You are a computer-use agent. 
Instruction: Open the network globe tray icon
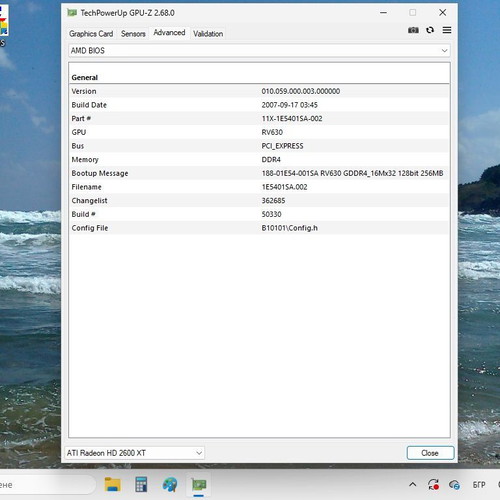pyautogui.click(x=454, y=485)
